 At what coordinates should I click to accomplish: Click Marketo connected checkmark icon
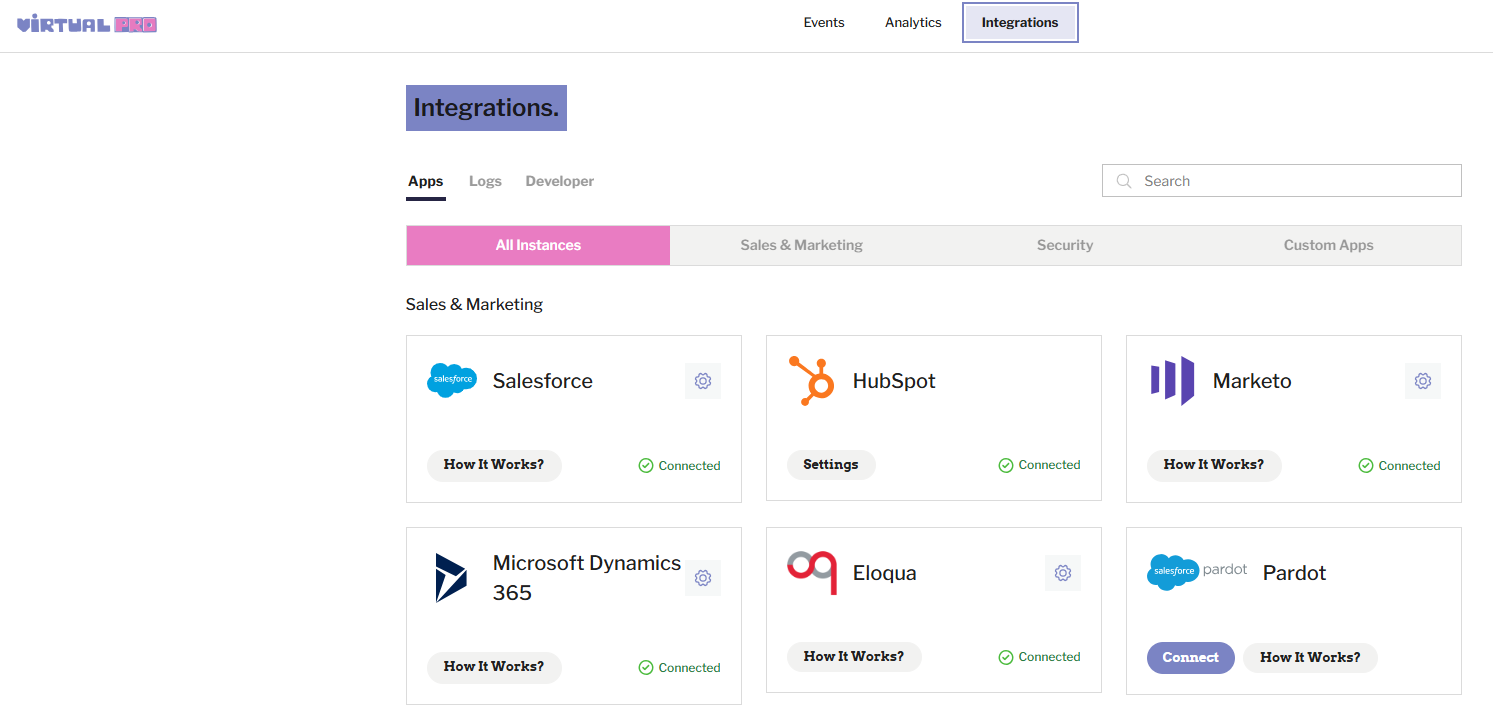1366,466
